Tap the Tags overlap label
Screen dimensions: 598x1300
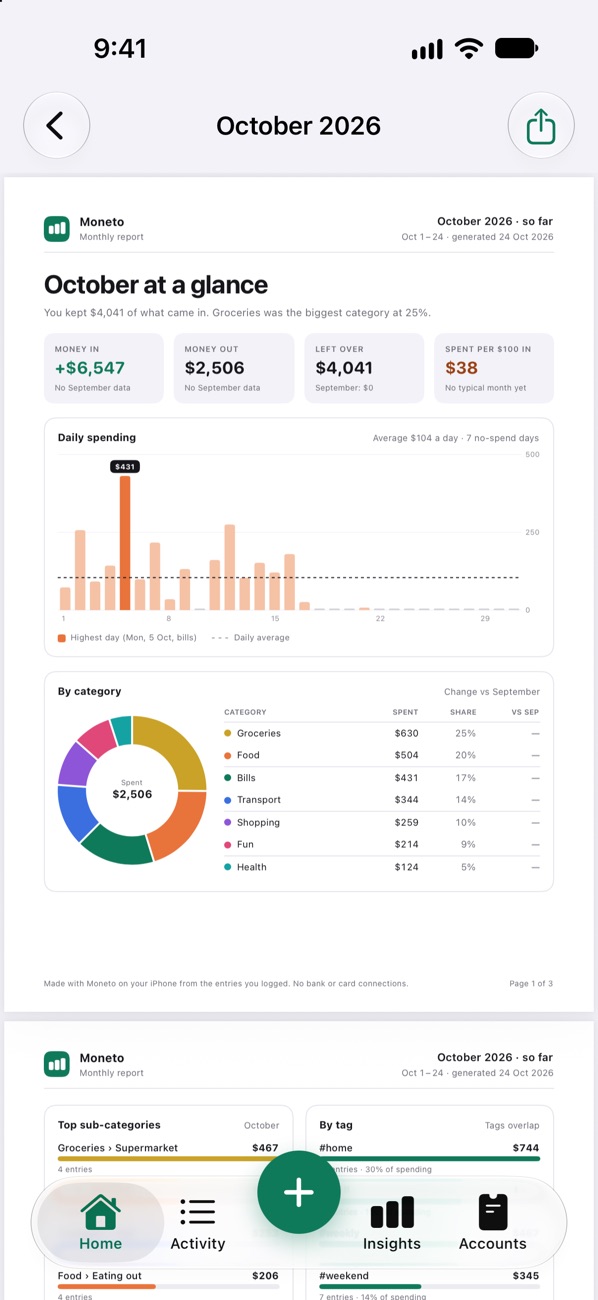pyautogui.click(x=512, y=1126)
